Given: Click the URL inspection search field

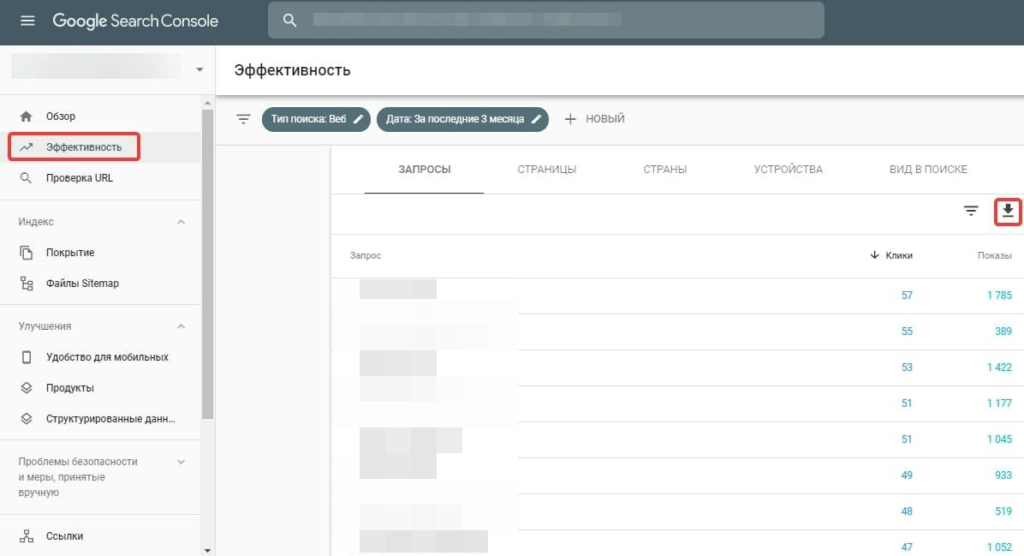Looking at the screenshot, I should [545, 20].
